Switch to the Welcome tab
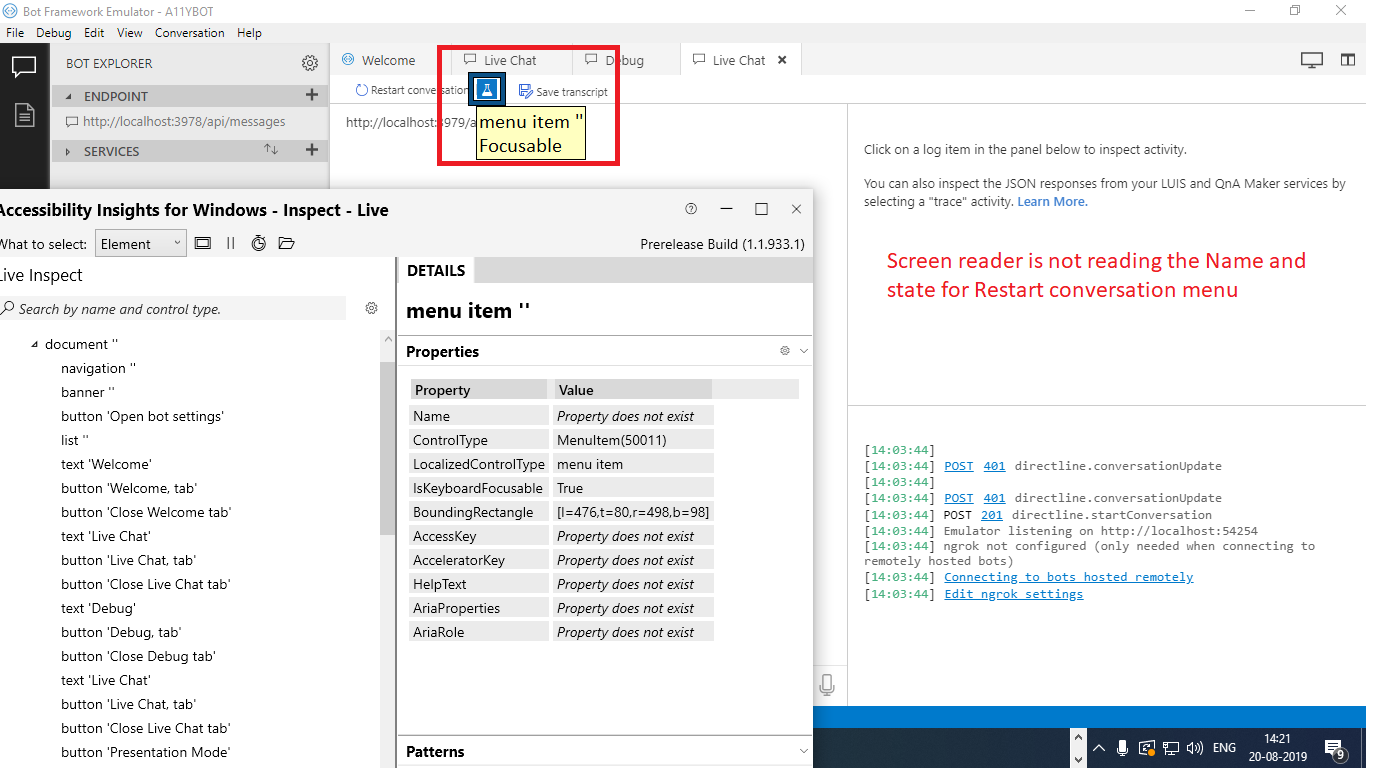This screenshot has height=782, width=1384. point(387,60)
